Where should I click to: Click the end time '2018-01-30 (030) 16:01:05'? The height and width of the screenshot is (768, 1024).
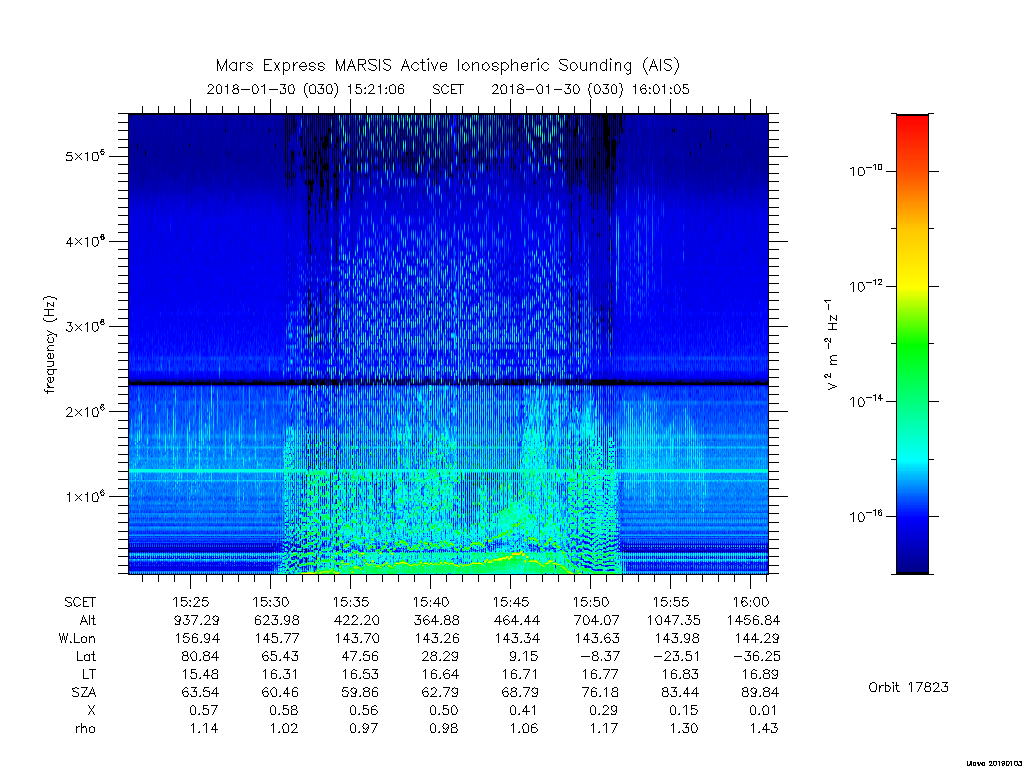(x=590, y=89)
